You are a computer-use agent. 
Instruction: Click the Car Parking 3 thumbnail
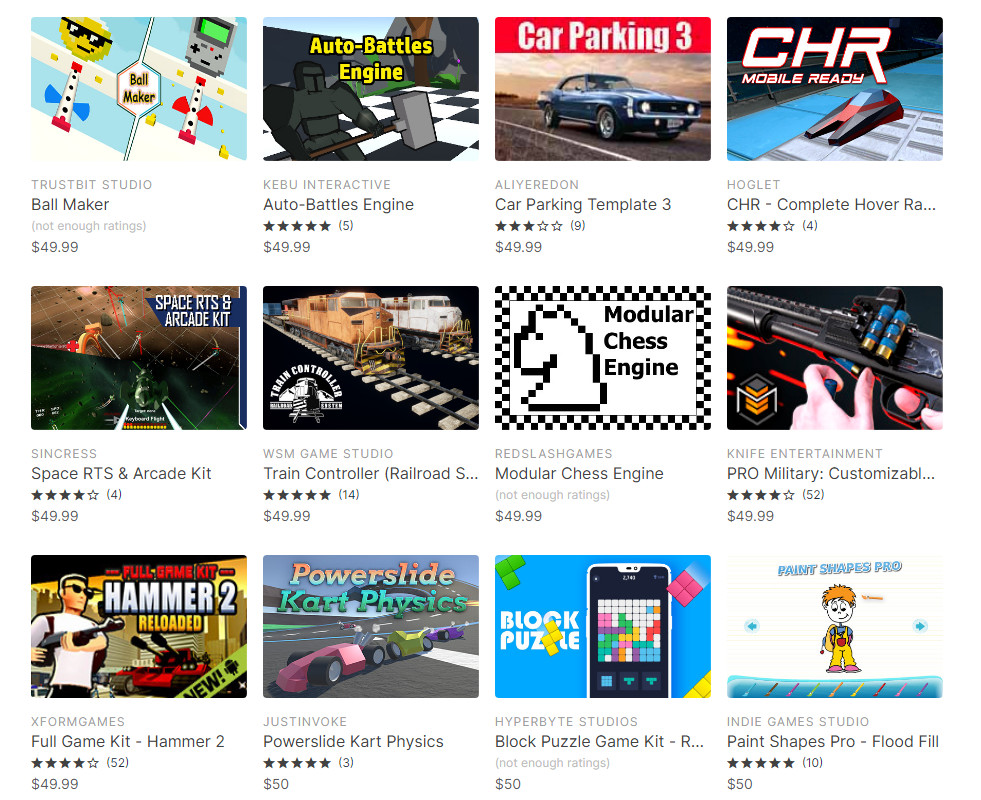(603, 89)
